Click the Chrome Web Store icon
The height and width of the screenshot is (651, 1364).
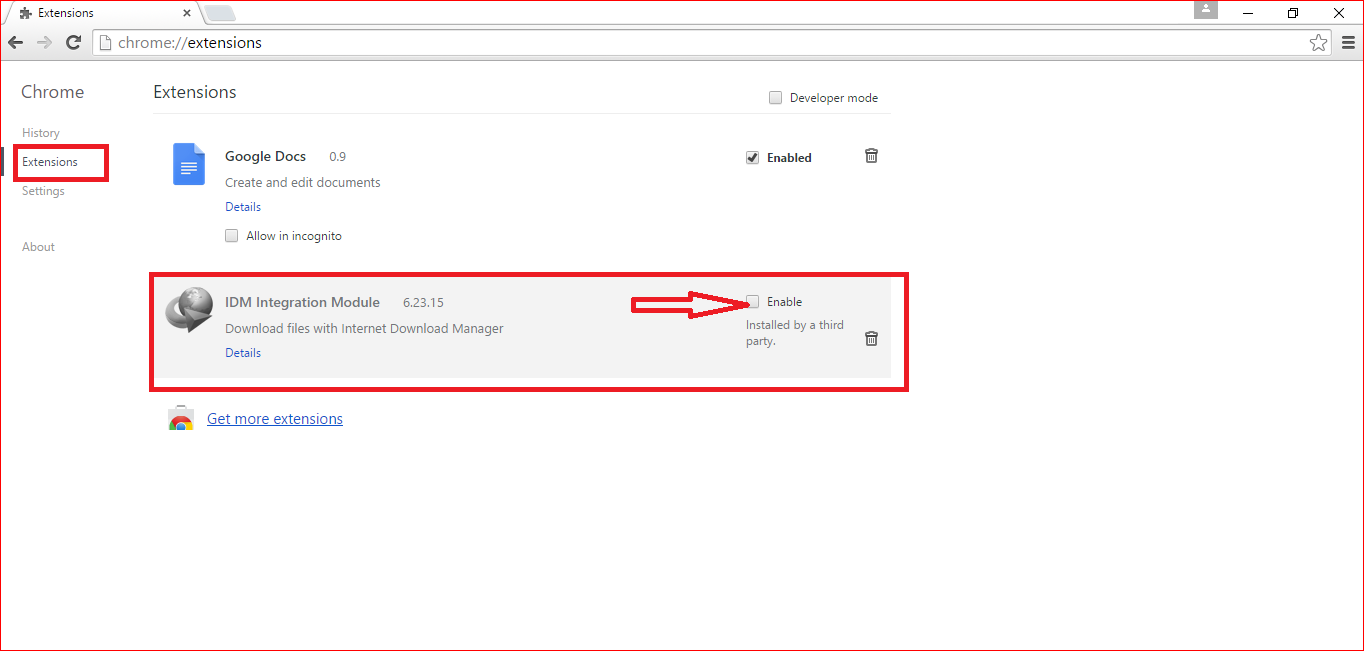[181, 419]
